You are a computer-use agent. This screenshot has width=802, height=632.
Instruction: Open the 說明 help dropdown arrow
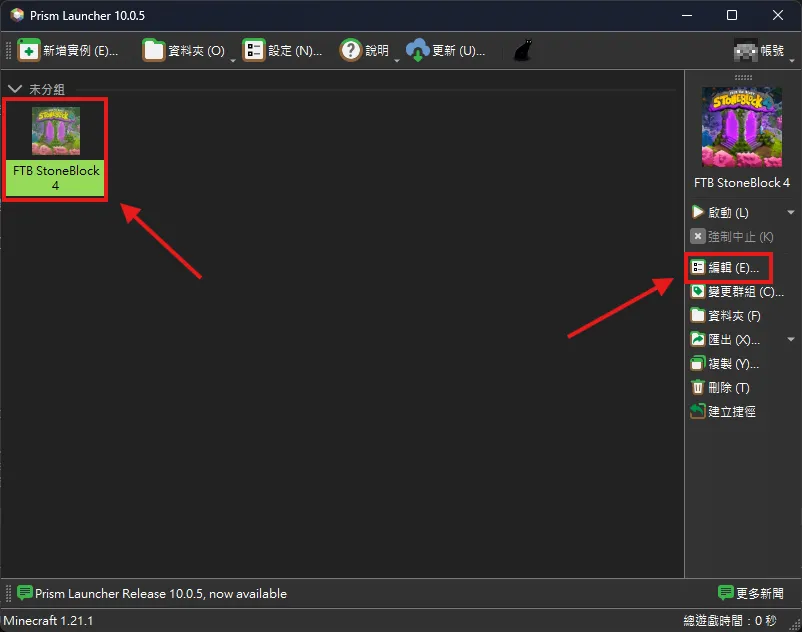click(x=396, y=58)
